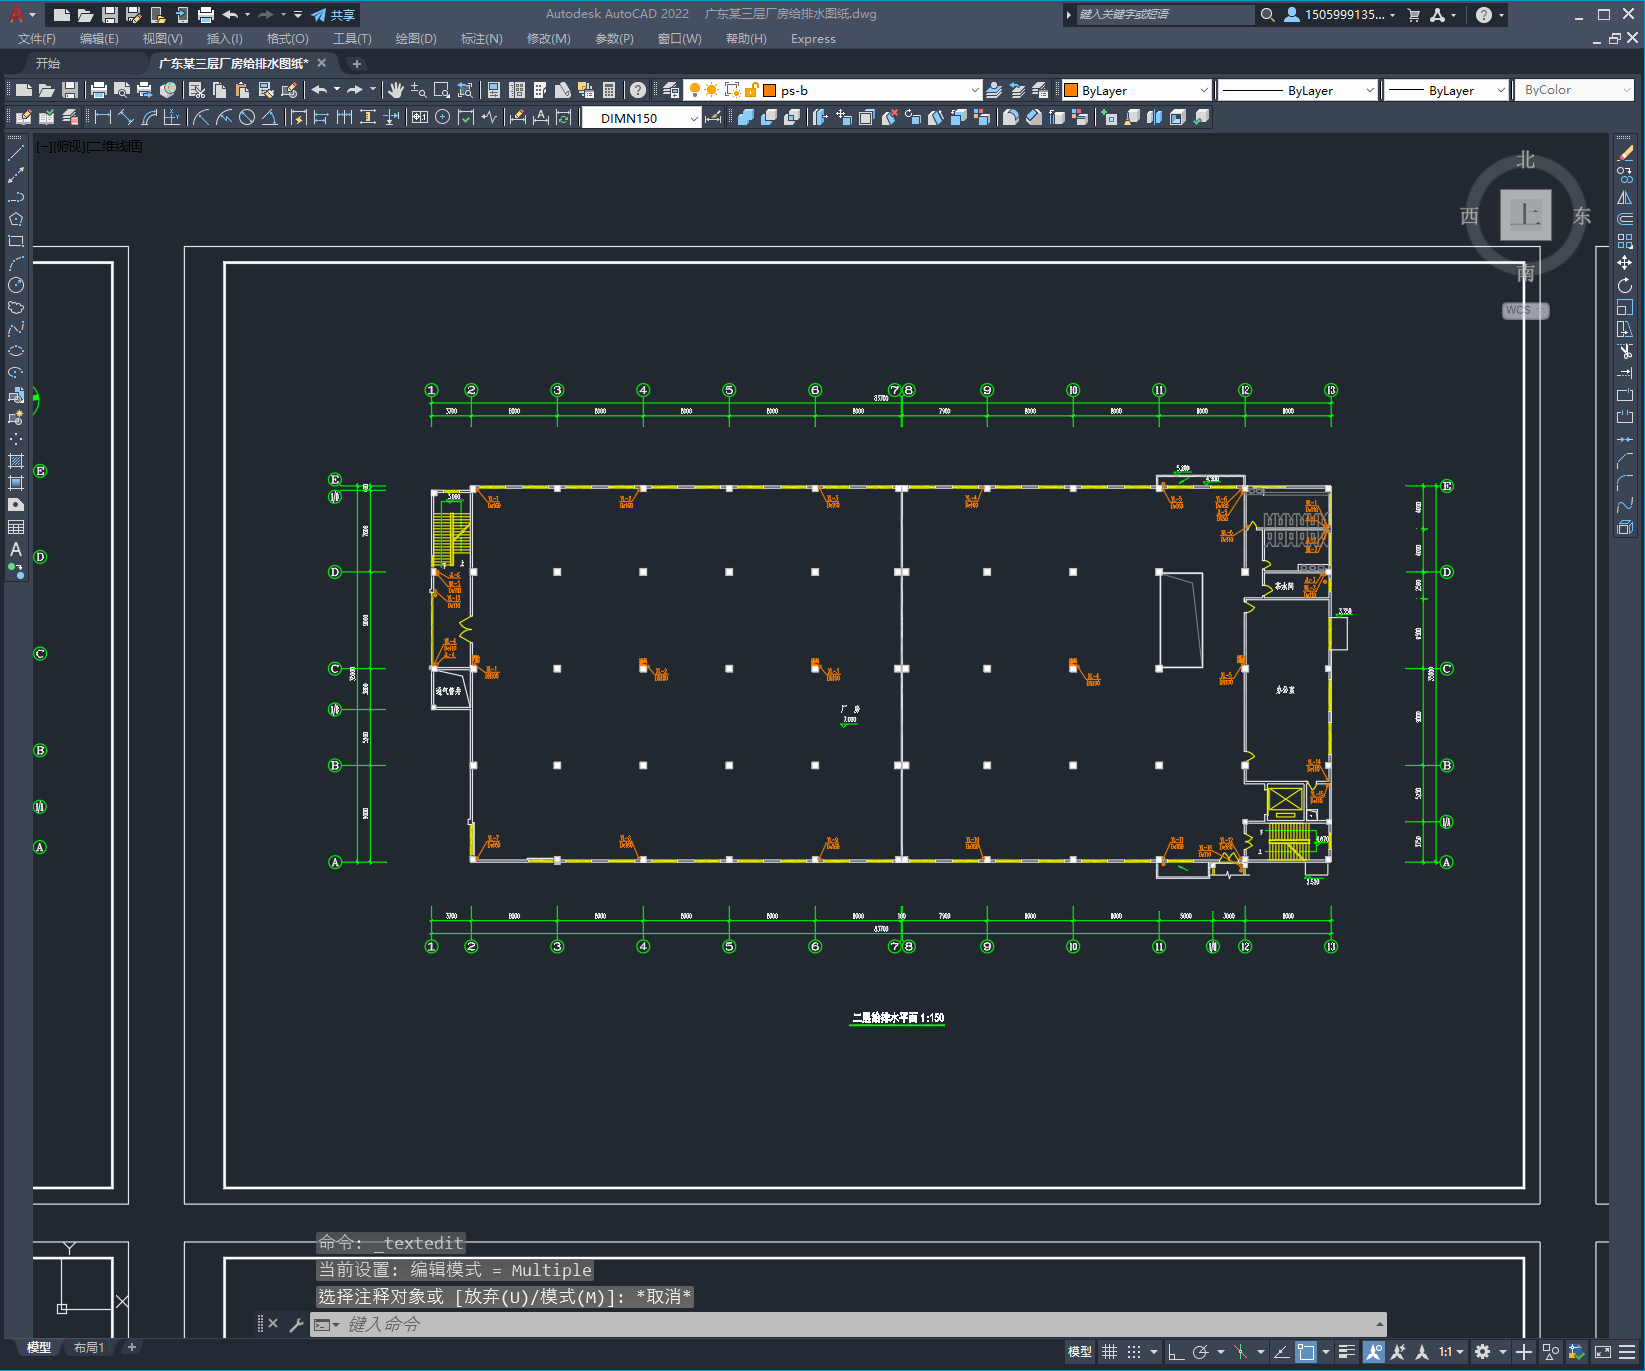
Task: Click the new drawing tab plus button
Action: (357, 63)
